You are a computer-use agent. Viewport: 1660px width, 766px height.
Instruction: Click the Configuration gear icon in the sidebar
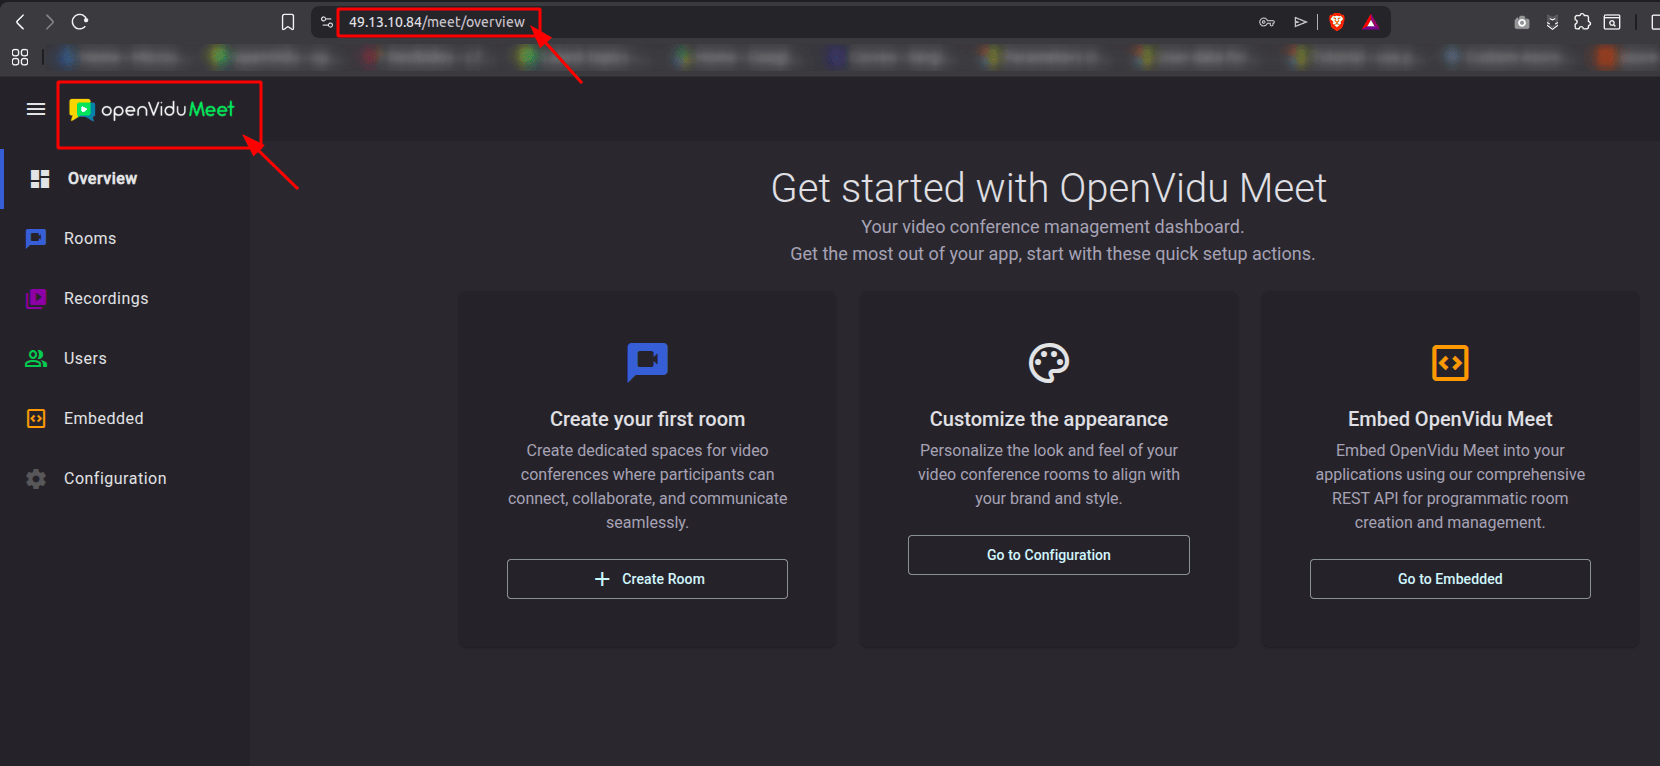[36, 479]
